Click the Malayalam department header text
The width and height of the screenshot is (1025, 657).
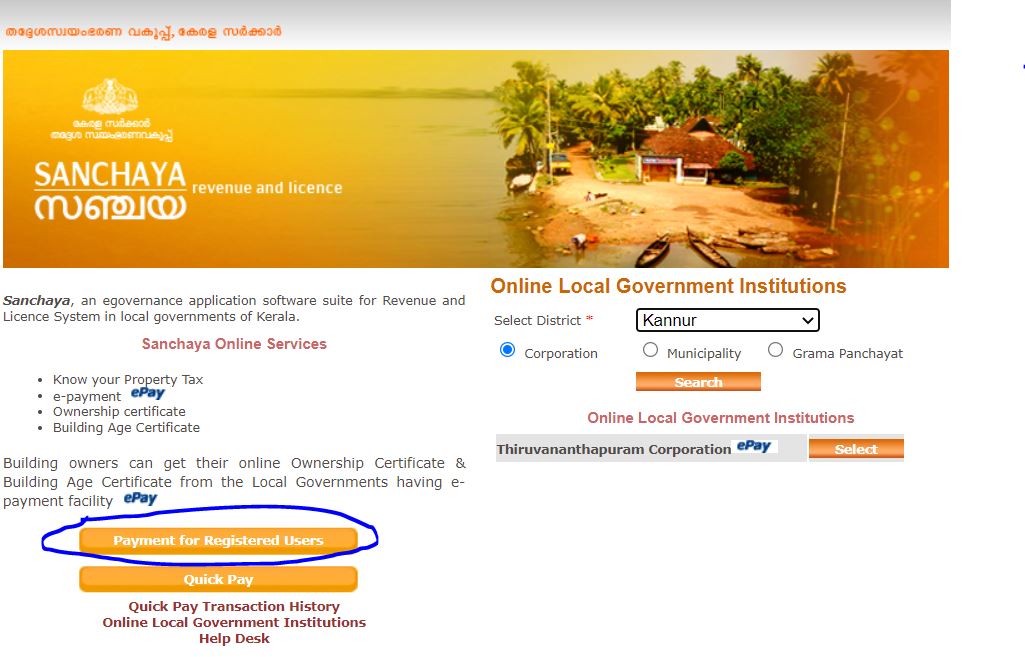143,31
